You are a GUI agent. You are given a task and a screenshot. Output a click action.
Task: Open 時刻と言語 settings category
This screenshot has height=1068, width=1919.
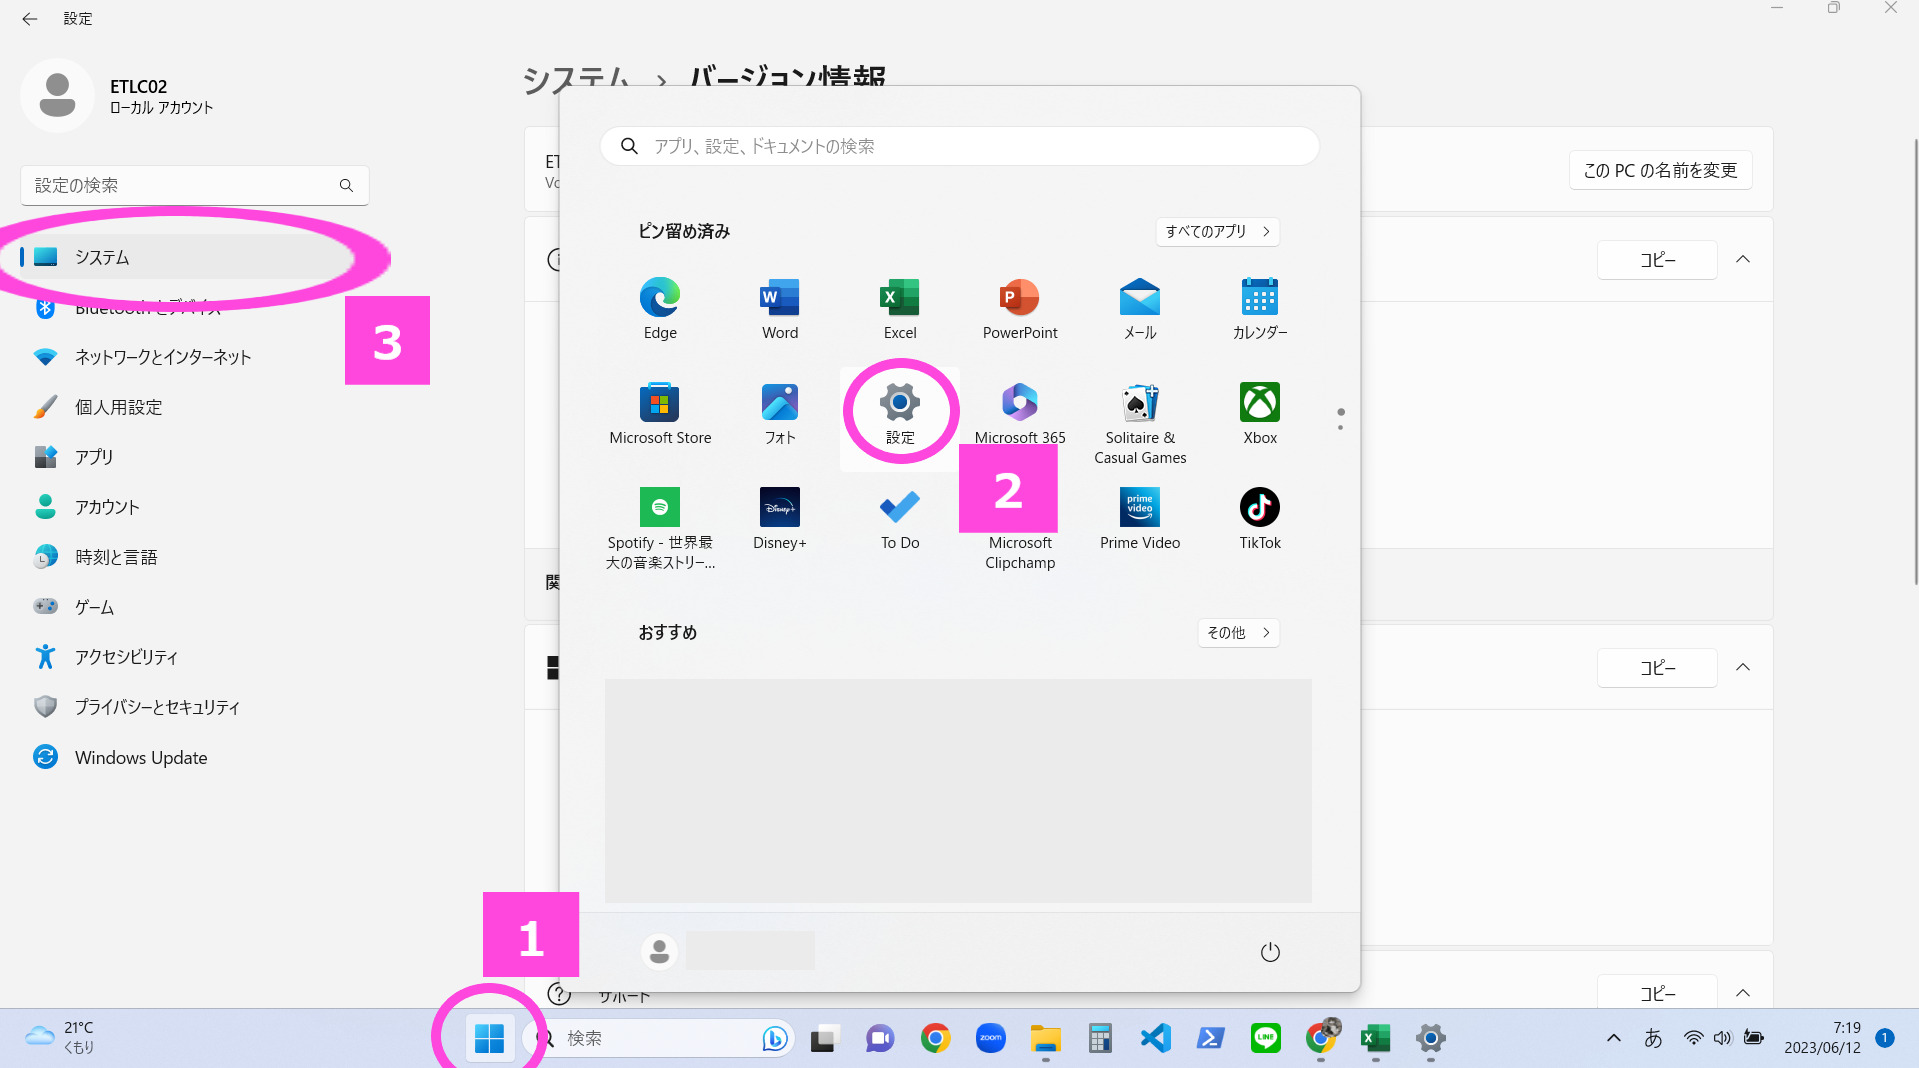(194, 557)
